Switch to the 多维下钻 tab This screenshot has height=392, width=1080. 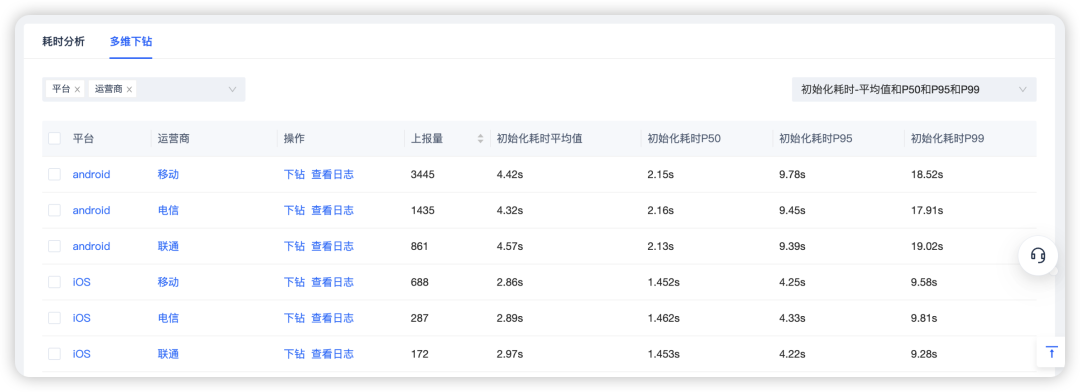point(131,41)
